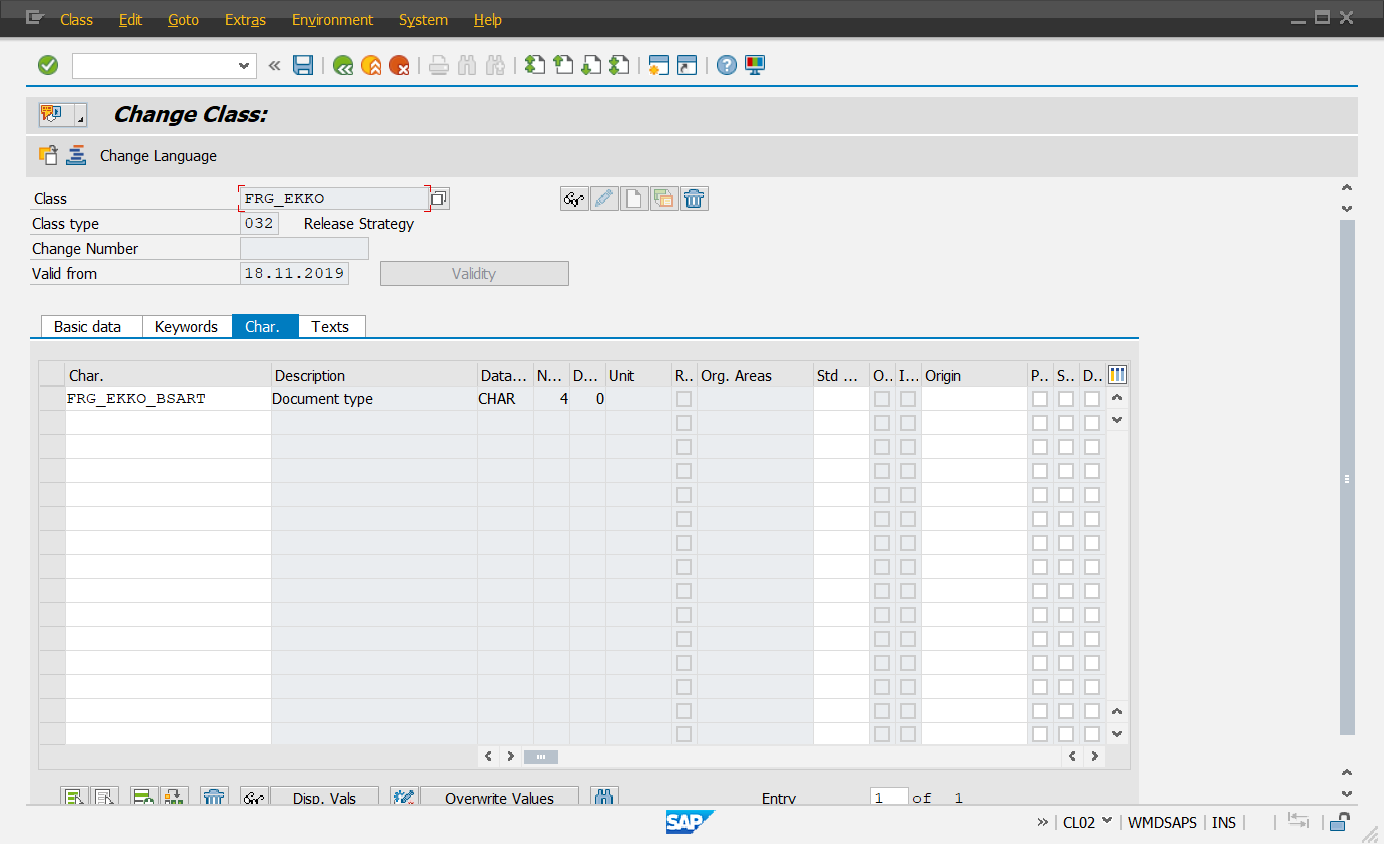This screenshot has height=844, width=1384.
Task: Click the table horizontal scrollbar thumb
Action: [540, 757]
